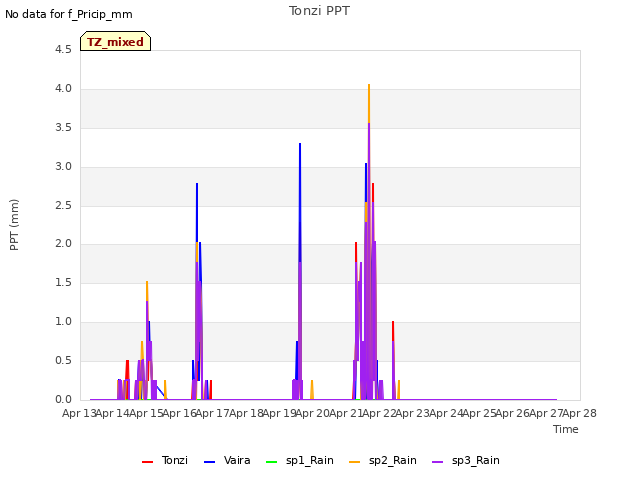Click the Apr 28 x-axis tick label

coord(580,413)
